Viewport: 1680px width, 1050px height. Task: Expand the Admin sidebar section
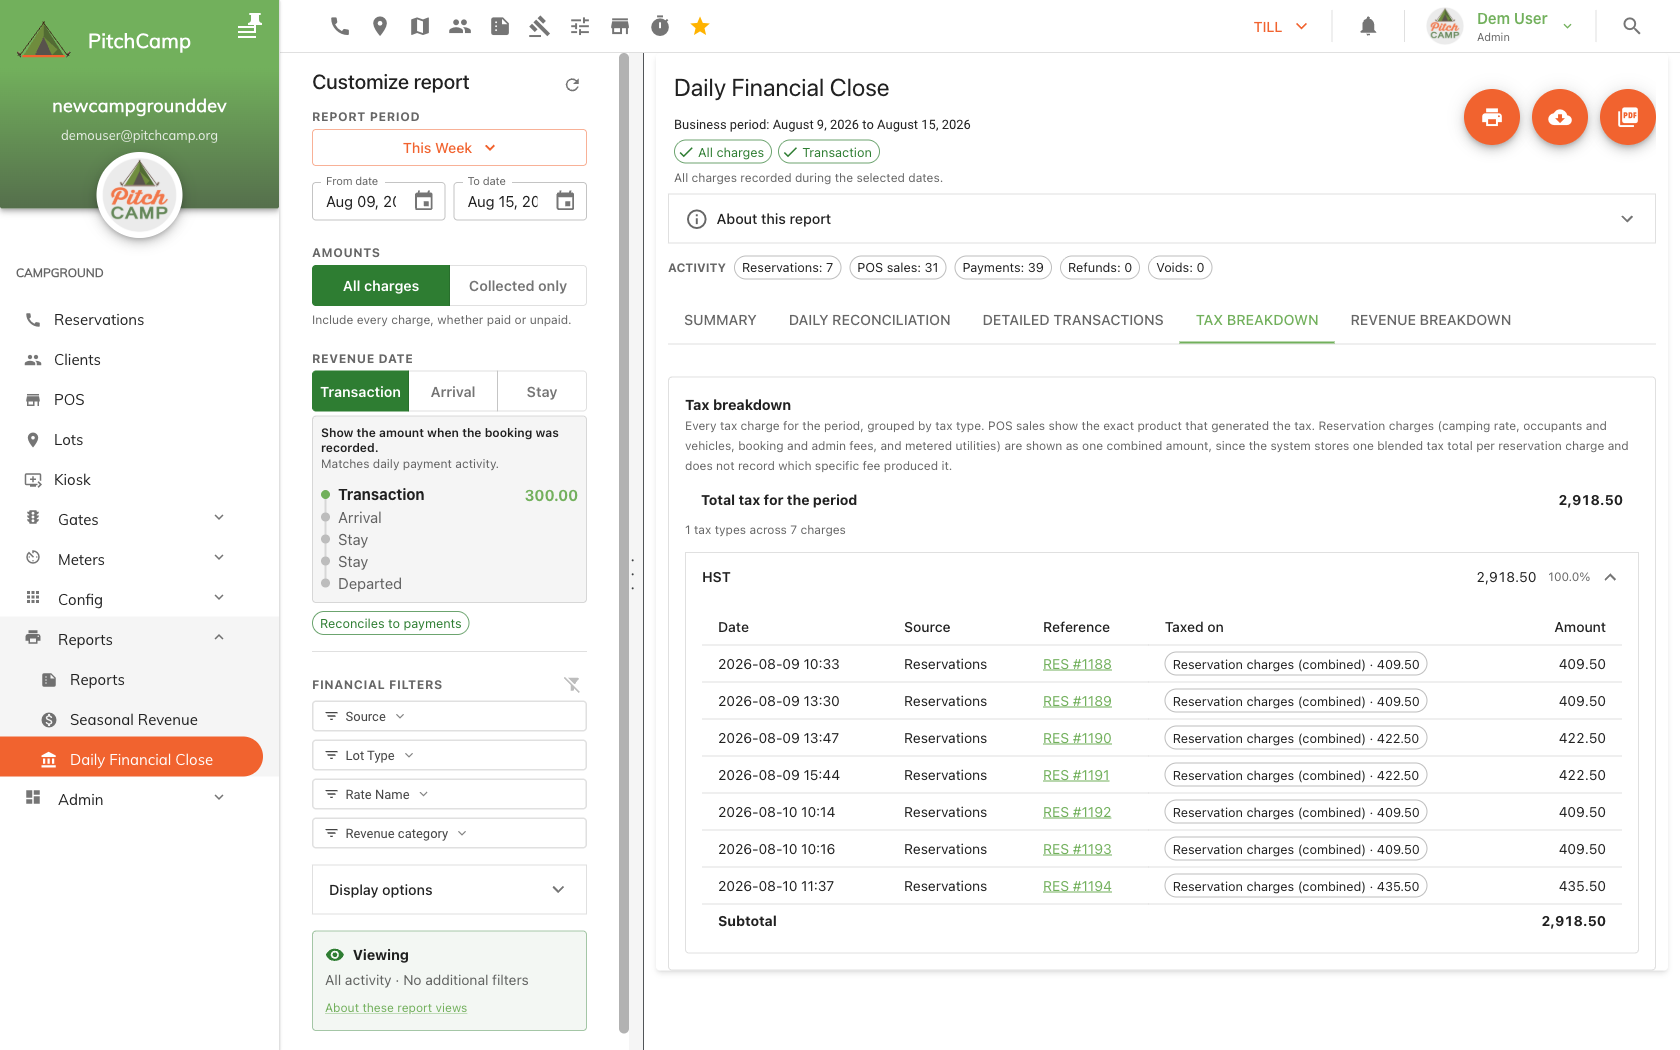click(139, 800)
